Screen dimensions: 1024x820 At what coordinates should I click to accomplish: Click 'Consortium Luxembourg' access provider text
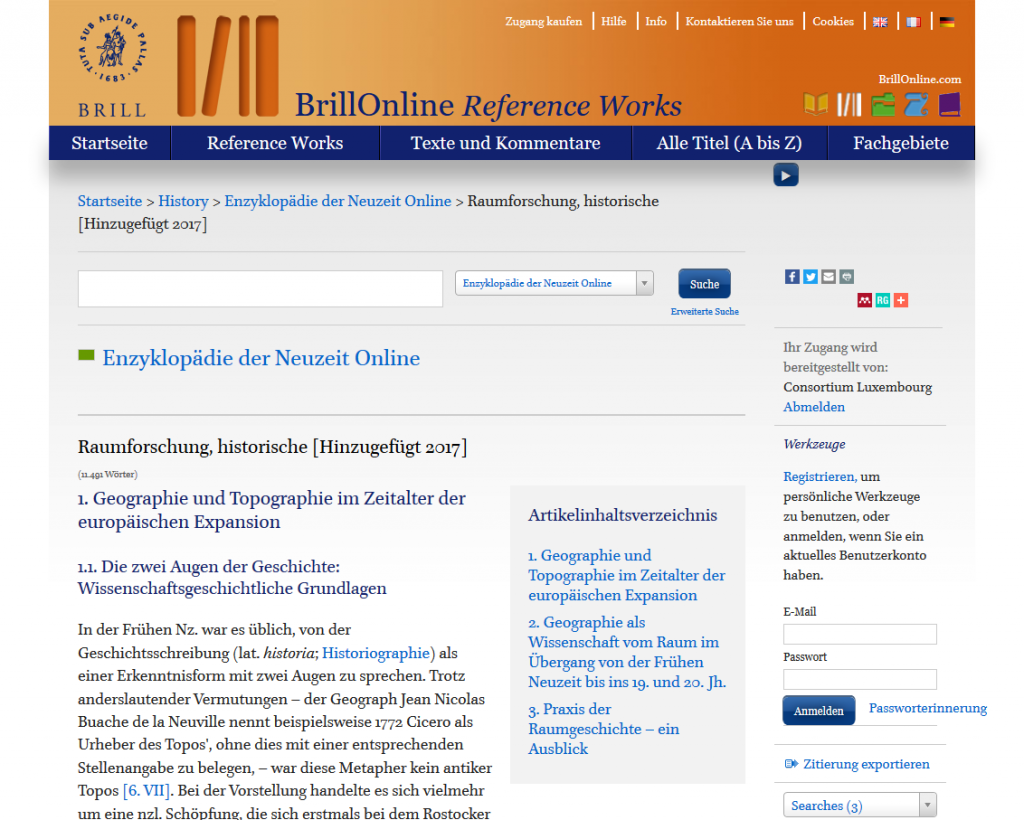point(857,387)
